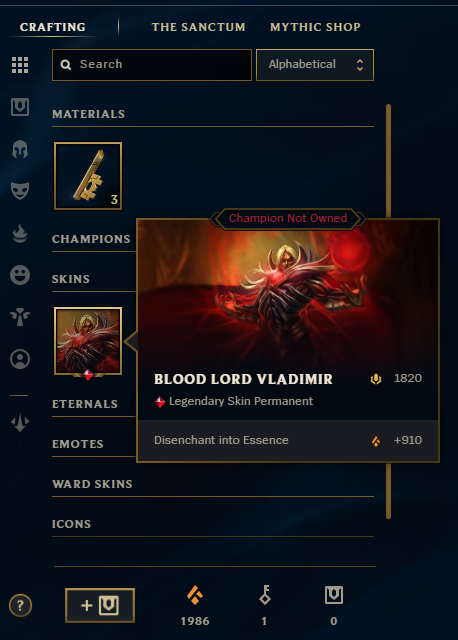Screen dimensions: 458x640
Task: Click the Search input field
Action: 152,65
